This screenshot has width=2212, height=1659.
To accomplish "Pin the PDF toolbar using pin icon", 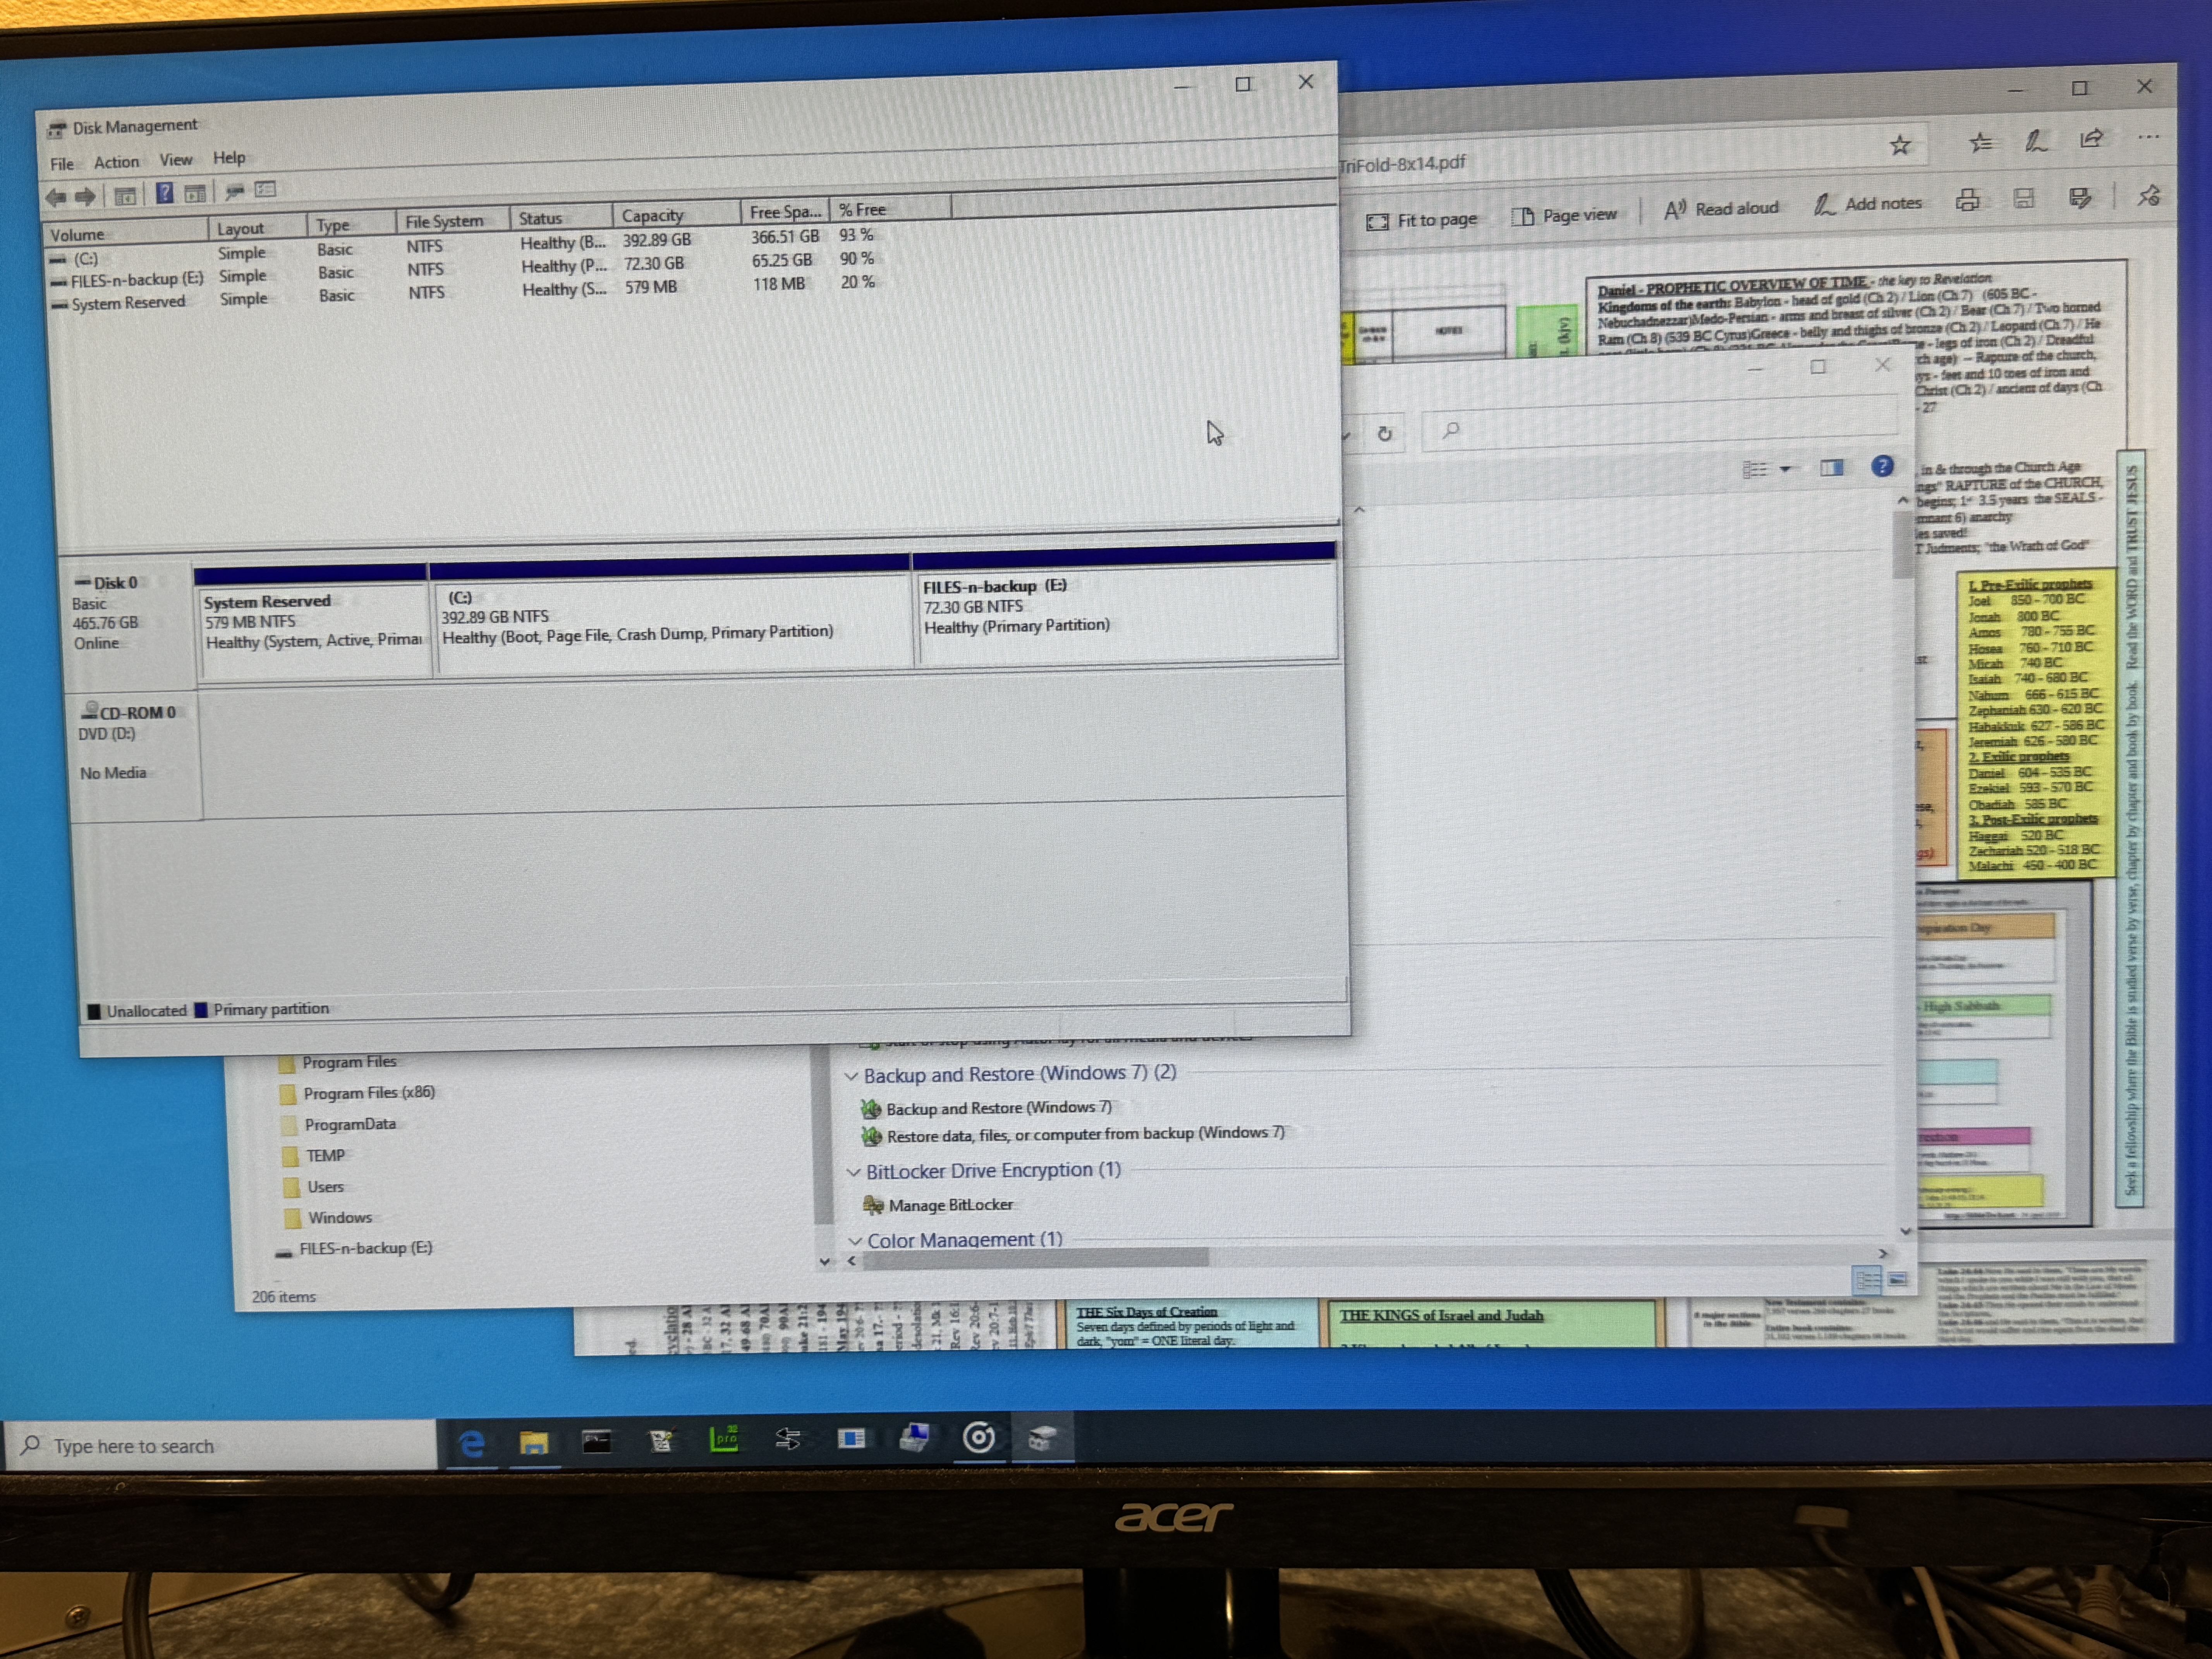I will point(2148,196).
